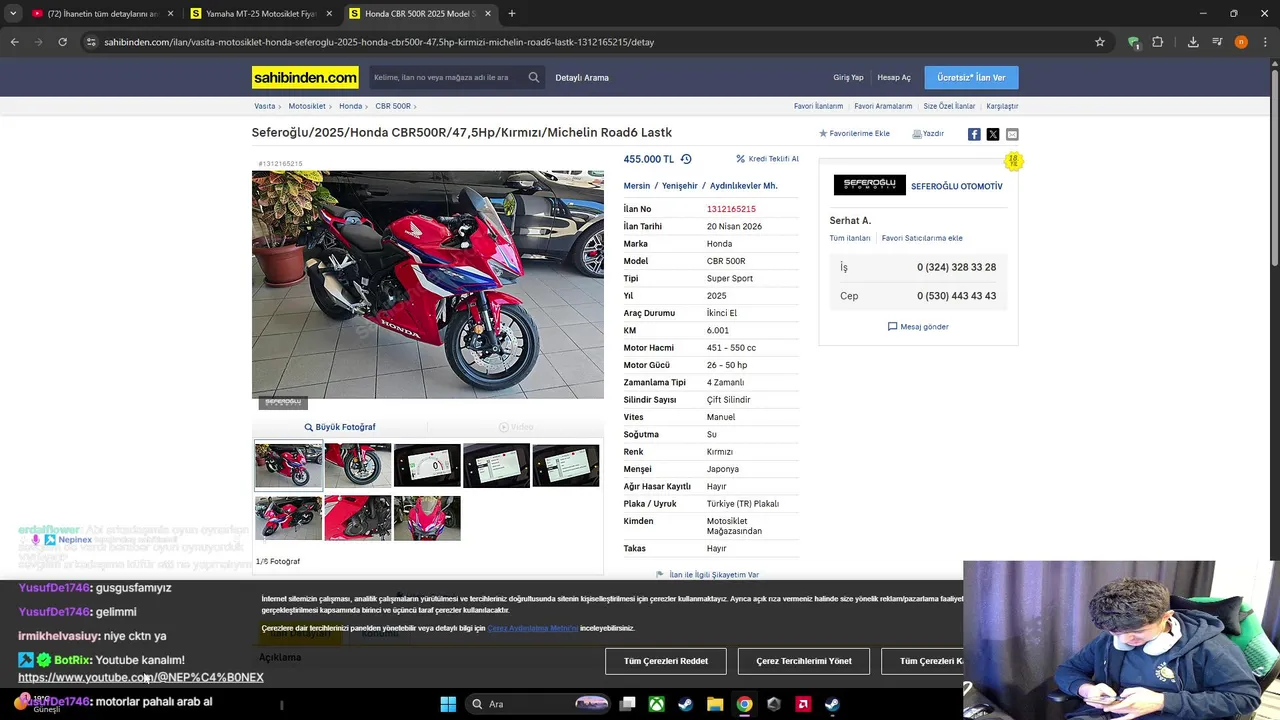Open Chrome extensions puzzle icon
The image size is (1280, 720).
1158,42
